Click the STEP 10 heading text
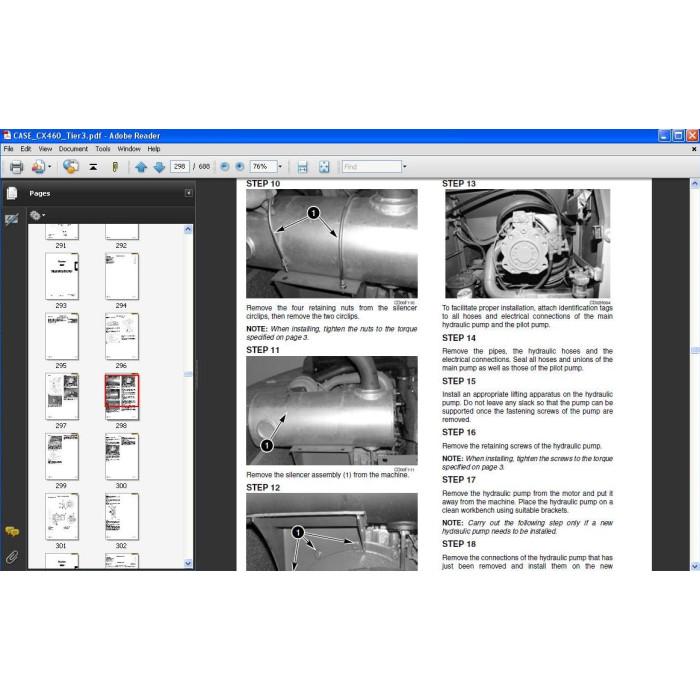The width and height of the screenshot is (700, 700). click(263, 184)
